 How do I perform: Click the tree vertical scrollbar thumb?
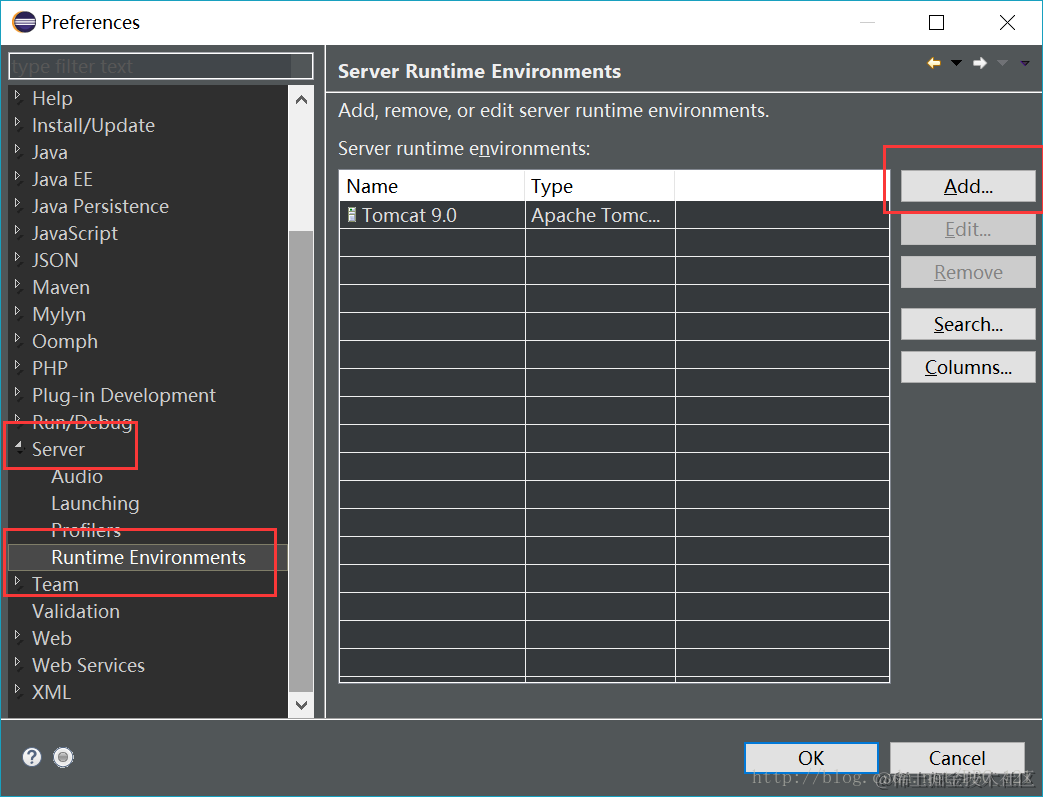301,460
